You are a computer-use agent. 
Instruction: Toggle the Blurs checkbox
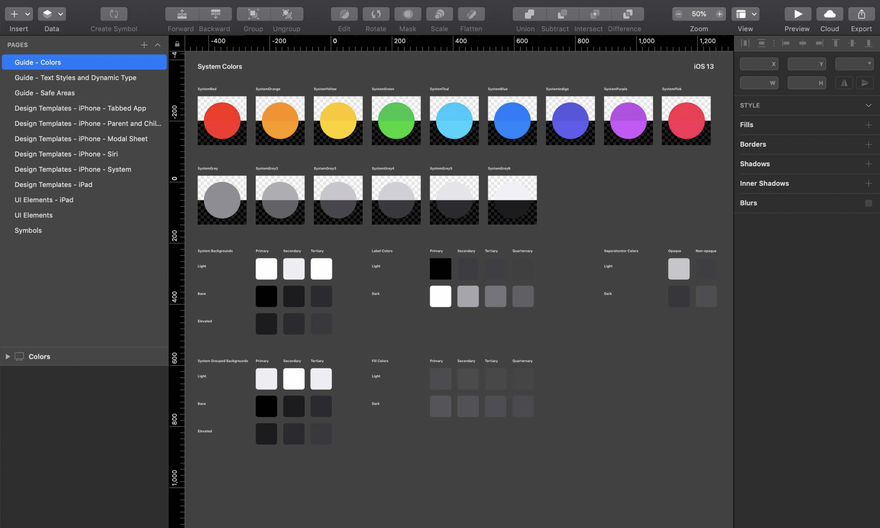[868, 203]
